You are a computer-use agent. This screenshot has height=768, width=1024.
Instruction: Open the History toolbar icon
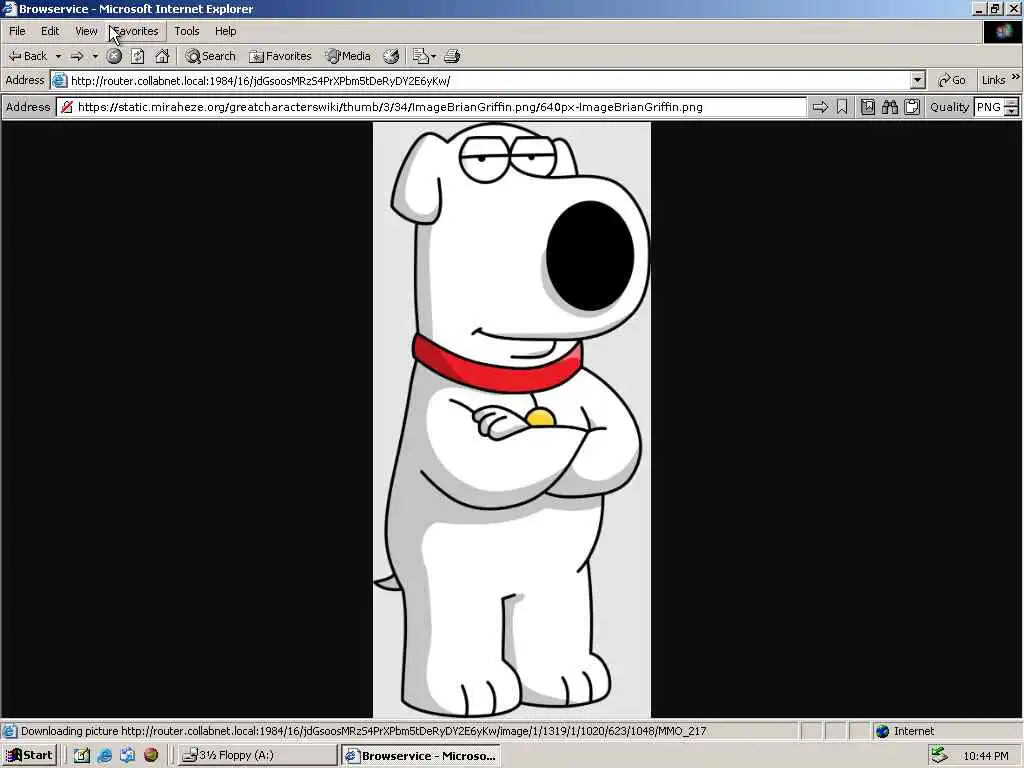tap(391, 56)
